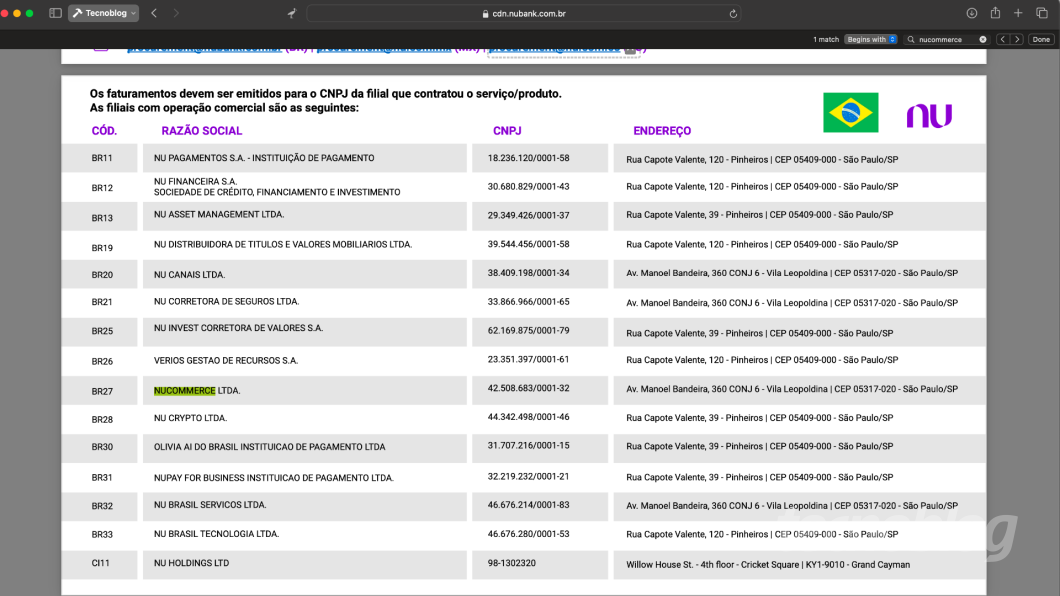The height and width of the screenshot is (596, 1060).
Task: Click "NU PAGAMENTOS S.A. - INSTITUIÇÃO DE PAGAMENTO"
Action: pyautogui.click(x=264, y=158)
